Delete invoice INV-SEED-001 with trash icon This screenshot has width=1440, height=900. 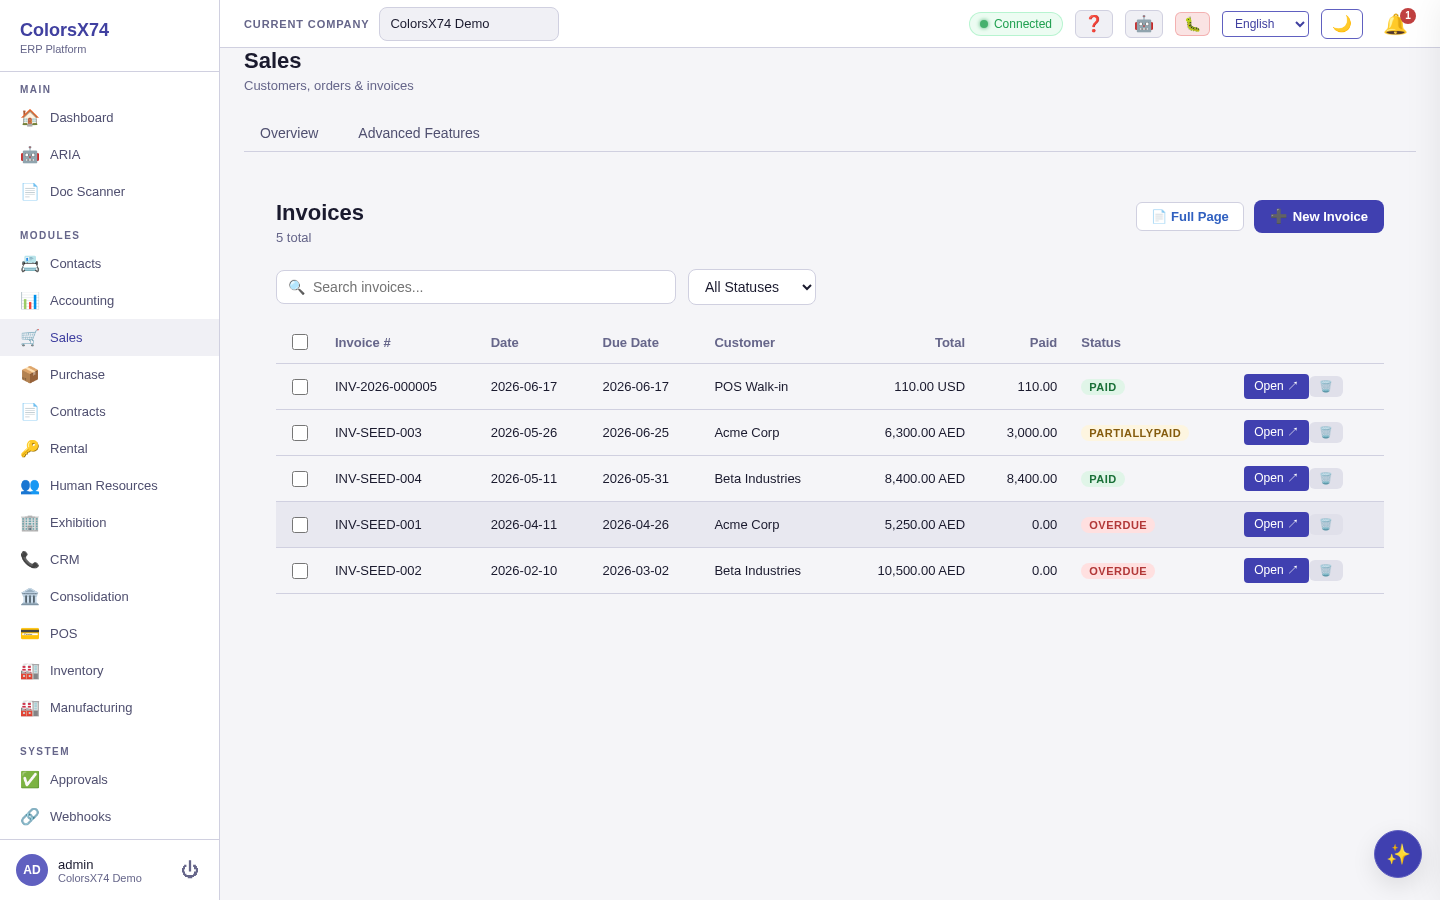pyautogui.click(x=1326, y=524)
